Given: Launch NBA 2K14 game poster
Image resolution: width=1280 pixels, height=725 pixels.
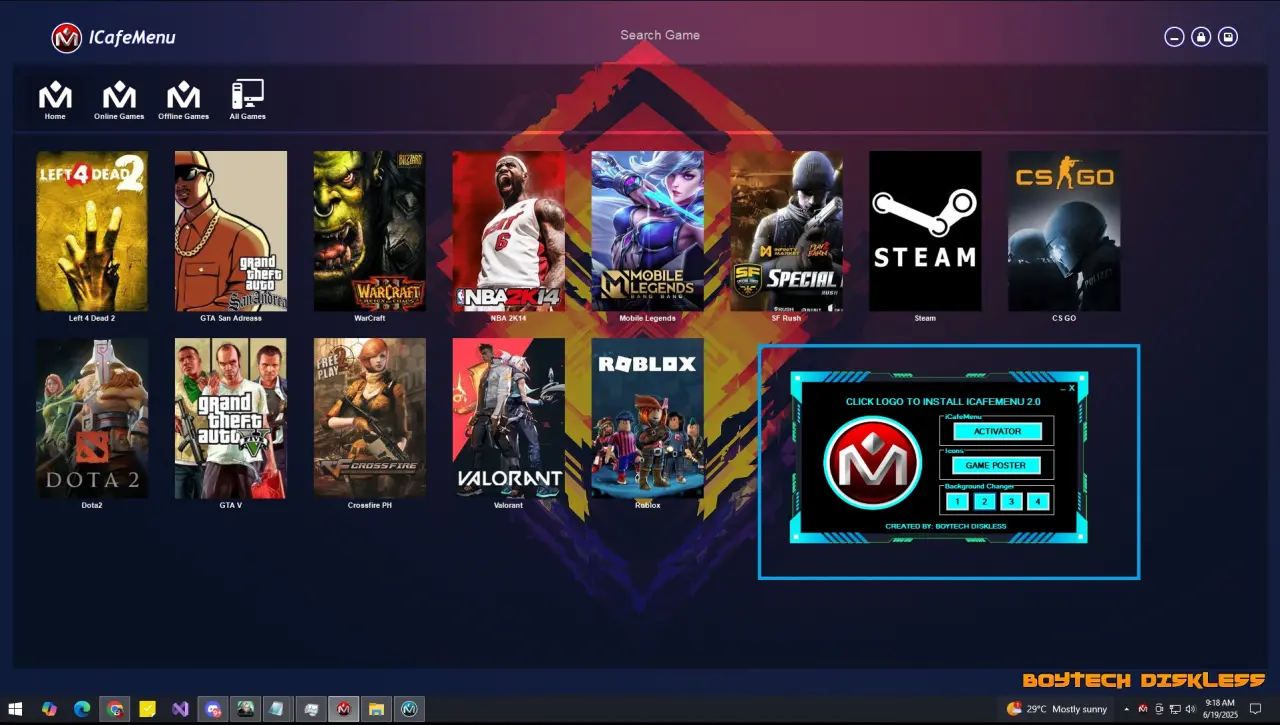Looking at the screenshot, I should (x=509, y=231).
